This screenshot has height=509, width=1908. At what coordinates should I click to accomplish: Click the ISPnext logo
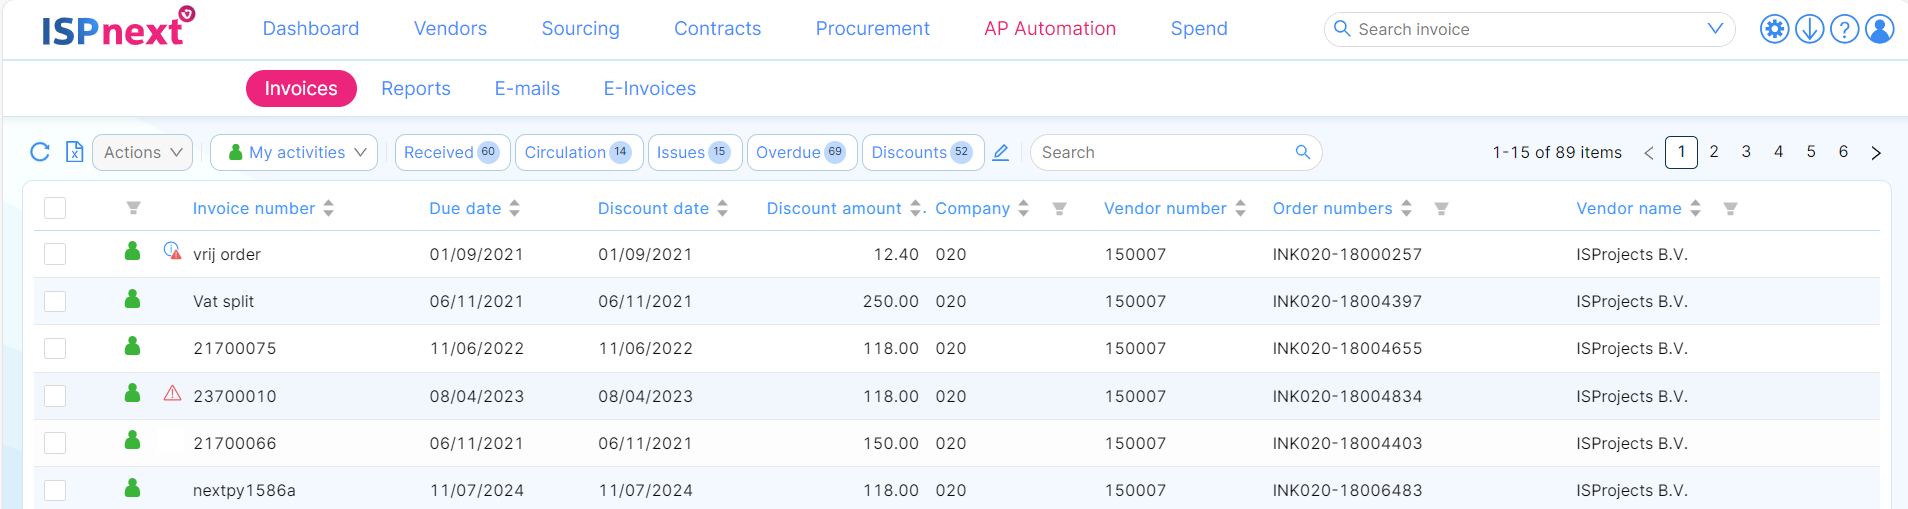[x=118, y=27]
